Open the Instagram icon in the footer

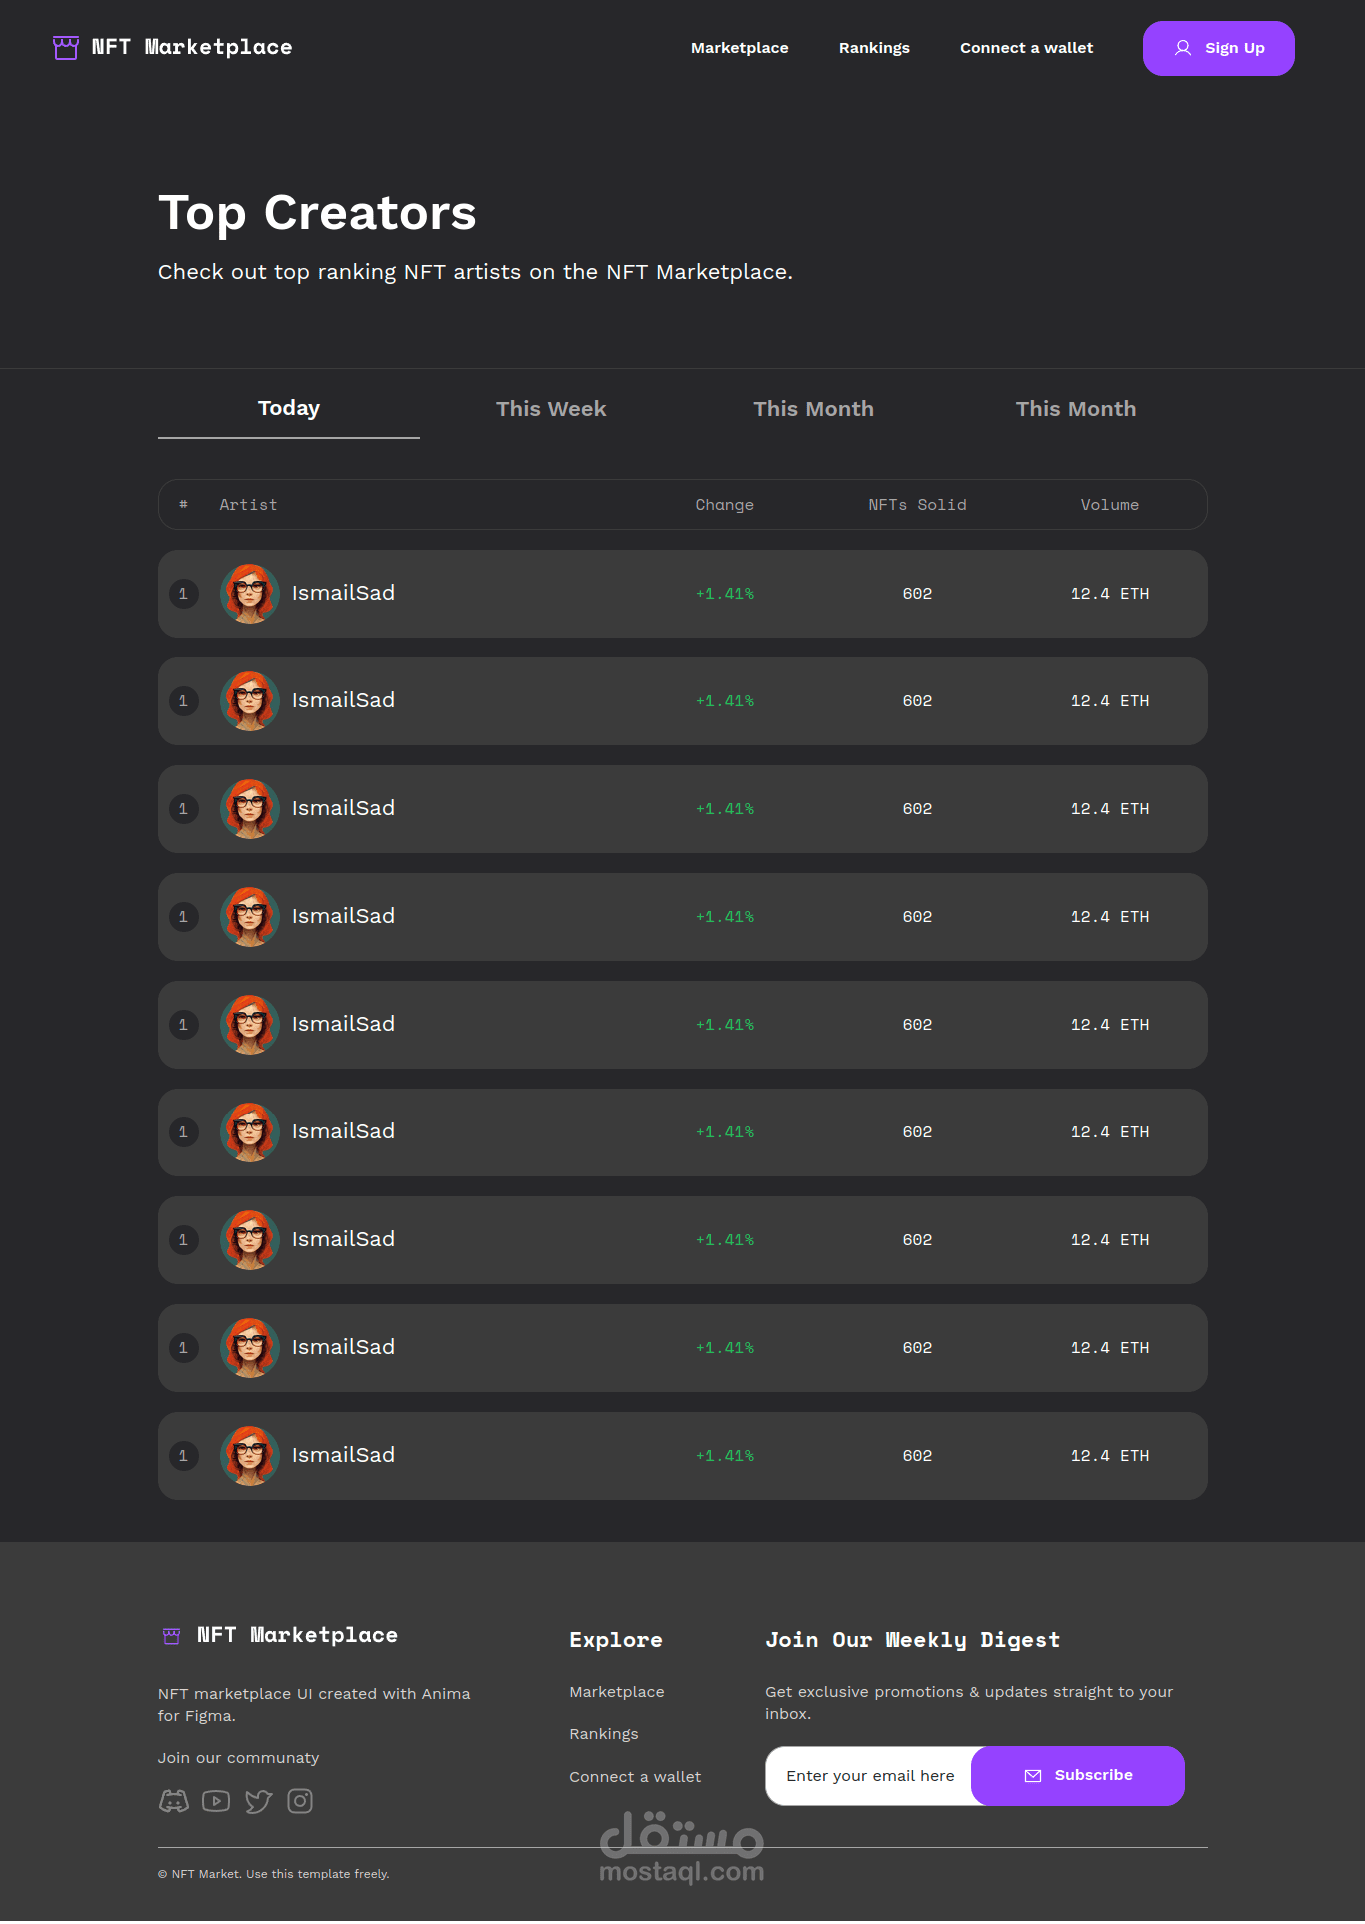point(300,1801)
